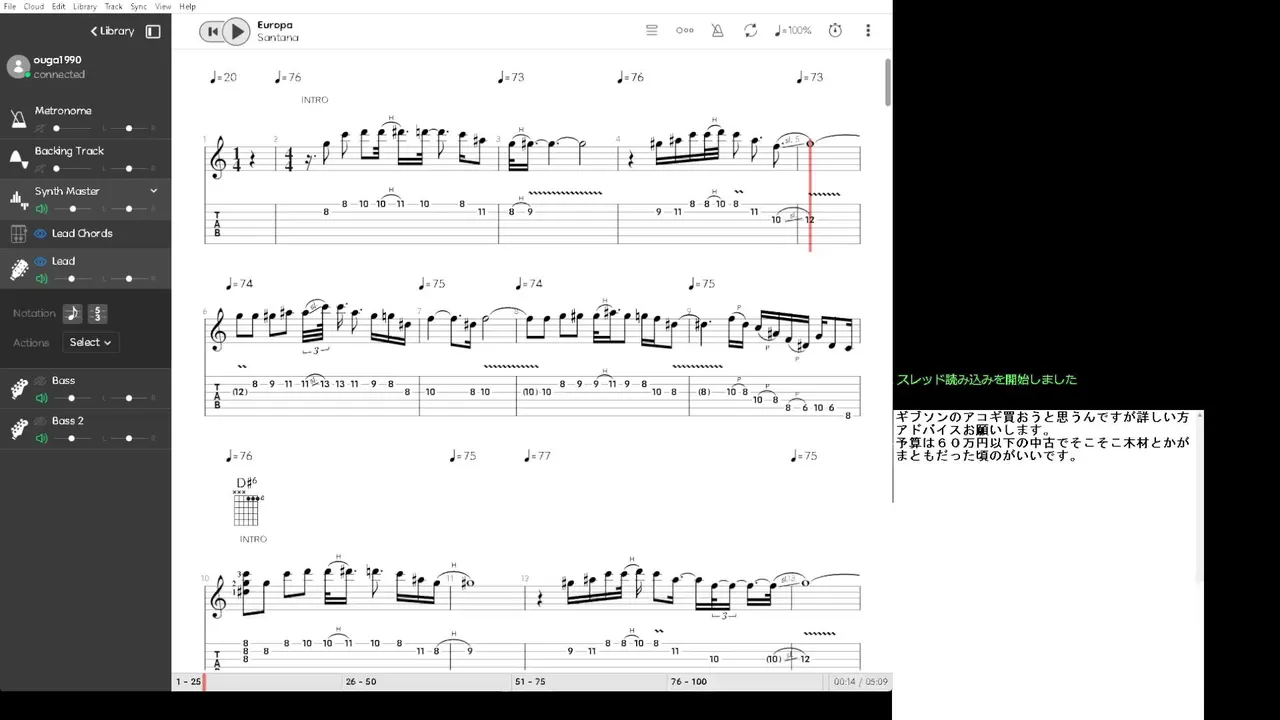Open the View menu
Viewport: 1280px width, 720px height.
tap(163, 6)
